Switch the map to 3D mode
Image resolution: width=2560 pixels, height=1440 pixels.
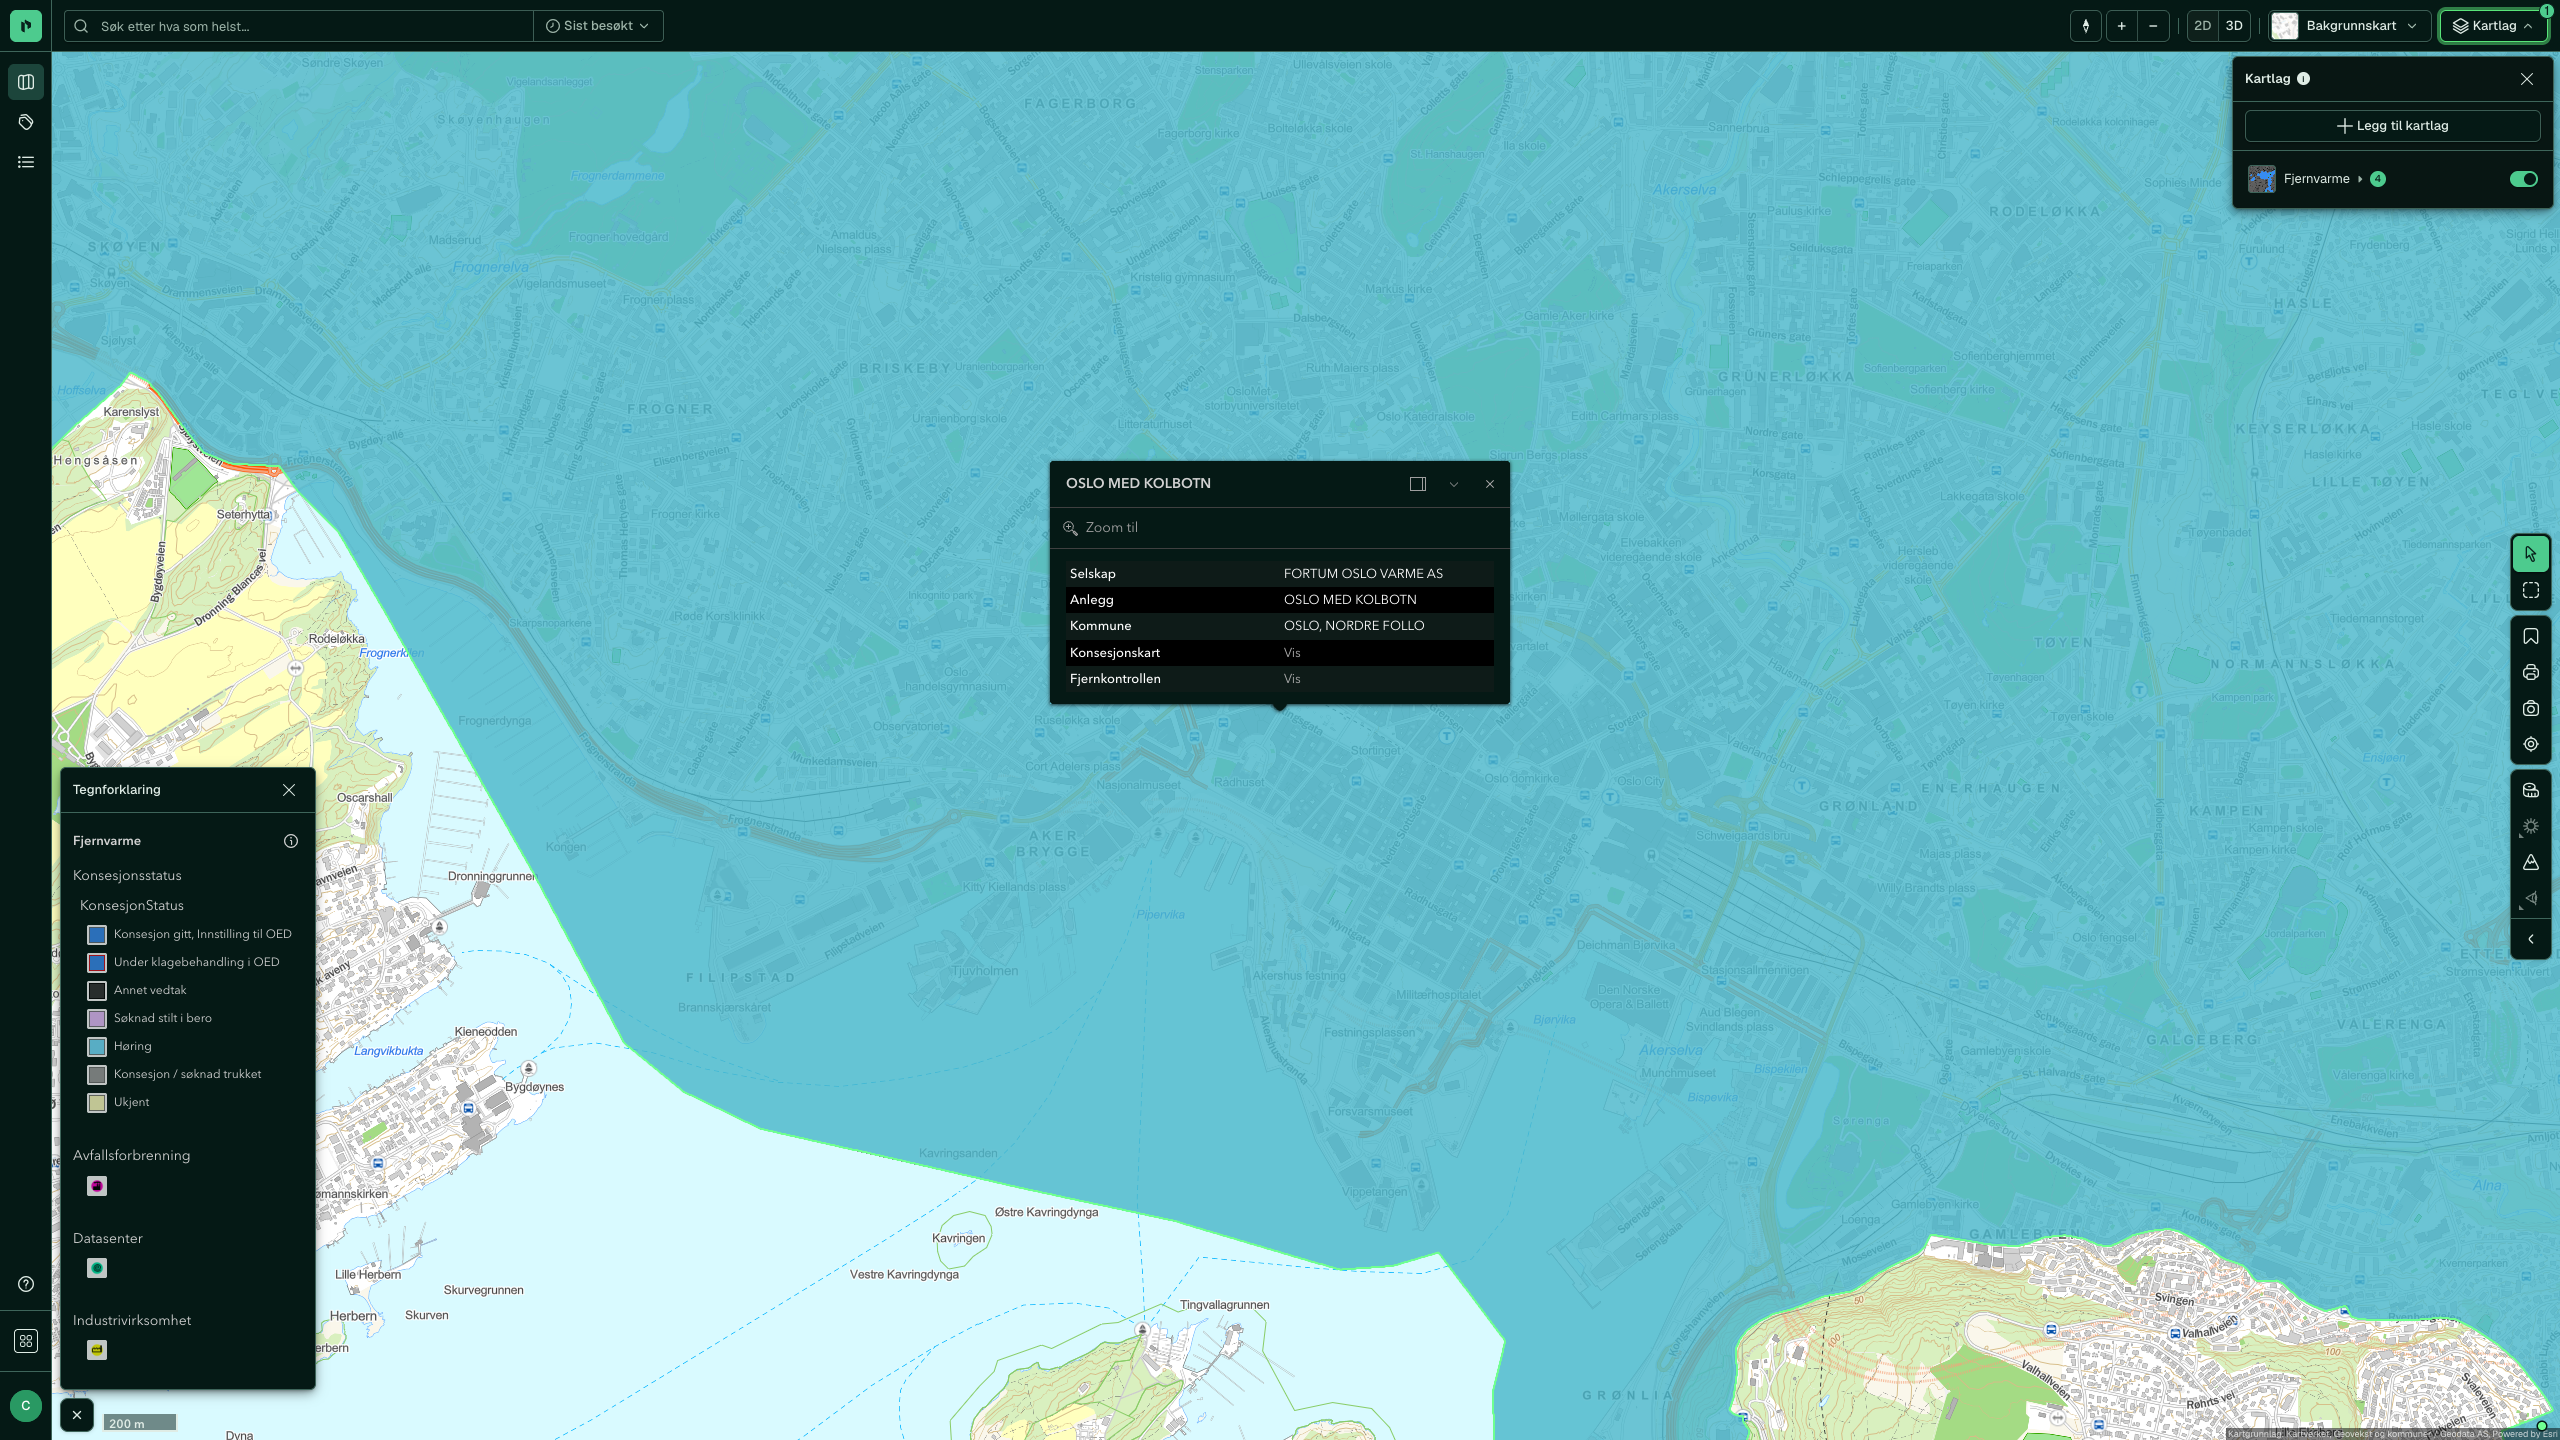tap(2233, 26)
